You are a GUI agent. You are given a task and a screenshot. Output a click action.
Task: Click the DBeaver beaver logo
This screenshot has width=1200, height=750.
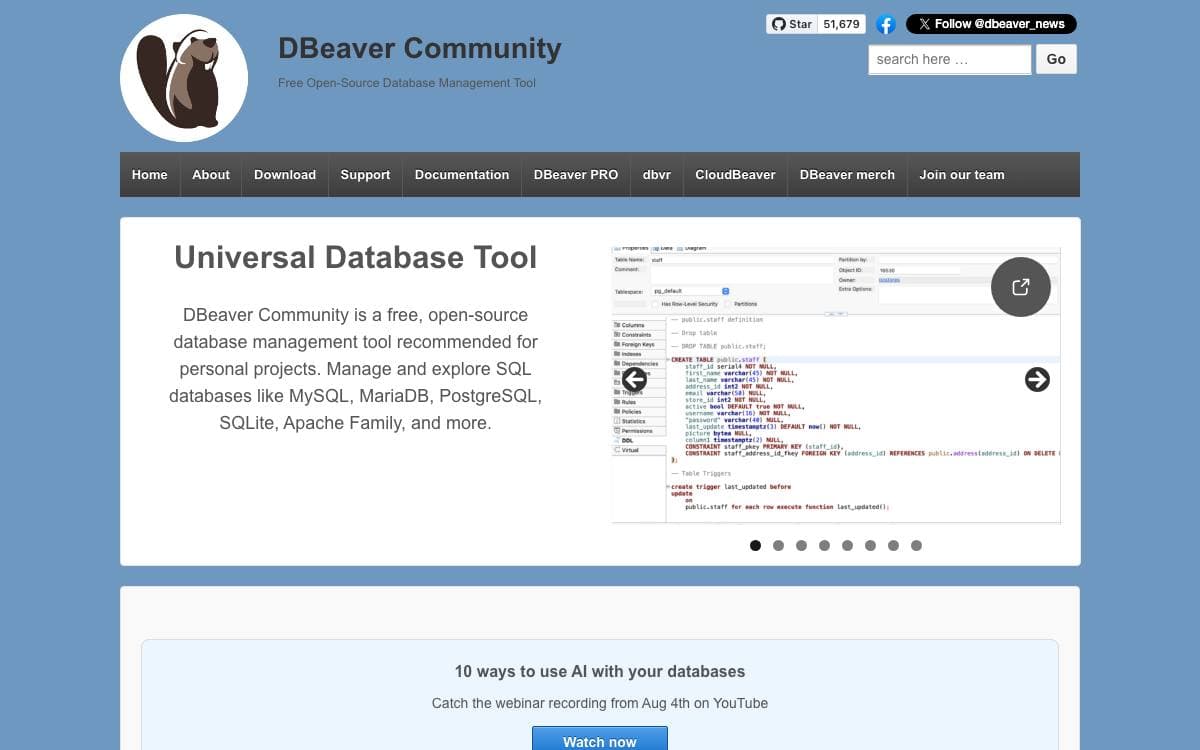[x=184, y=78]
